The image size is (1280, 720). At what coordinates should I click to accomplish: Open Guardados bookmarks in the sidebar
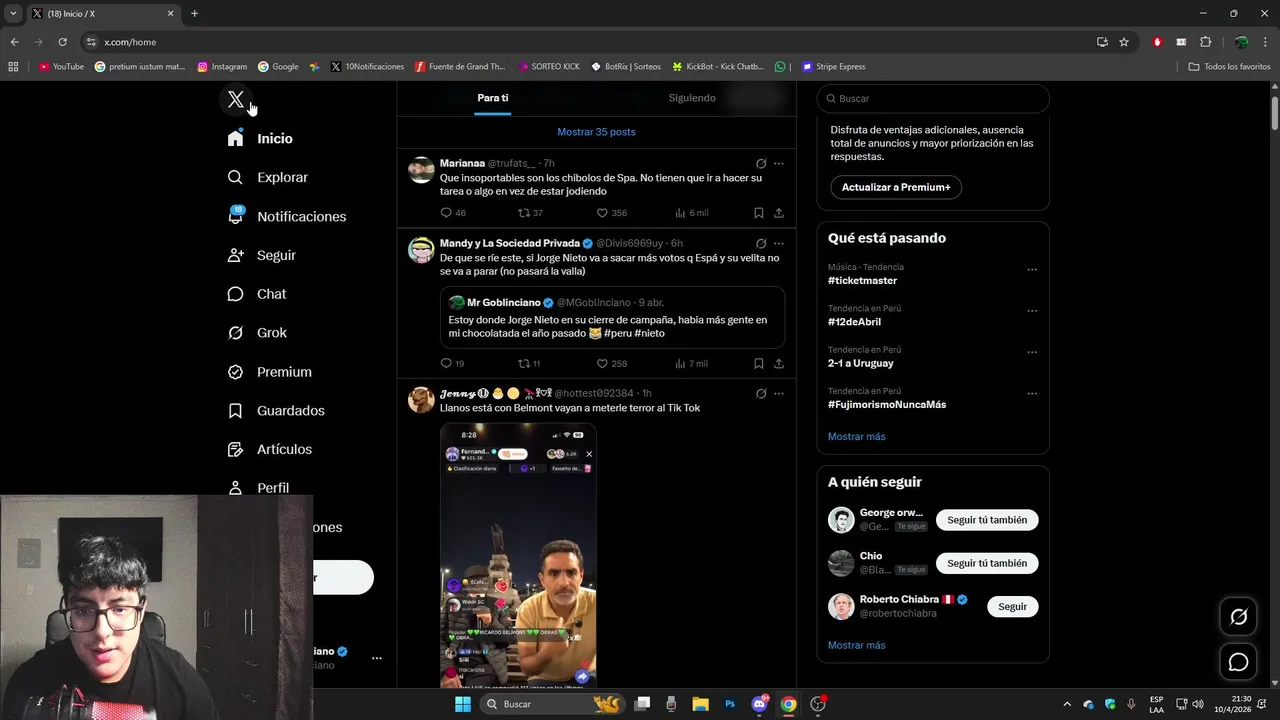pos(275,411)
